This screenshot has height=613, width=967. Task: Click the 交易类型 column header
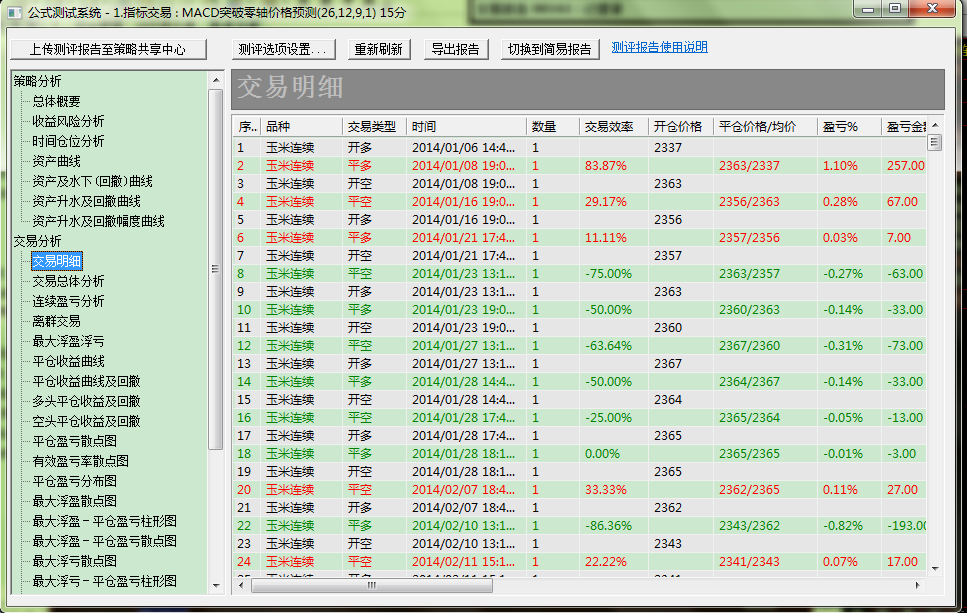[371, 127]
